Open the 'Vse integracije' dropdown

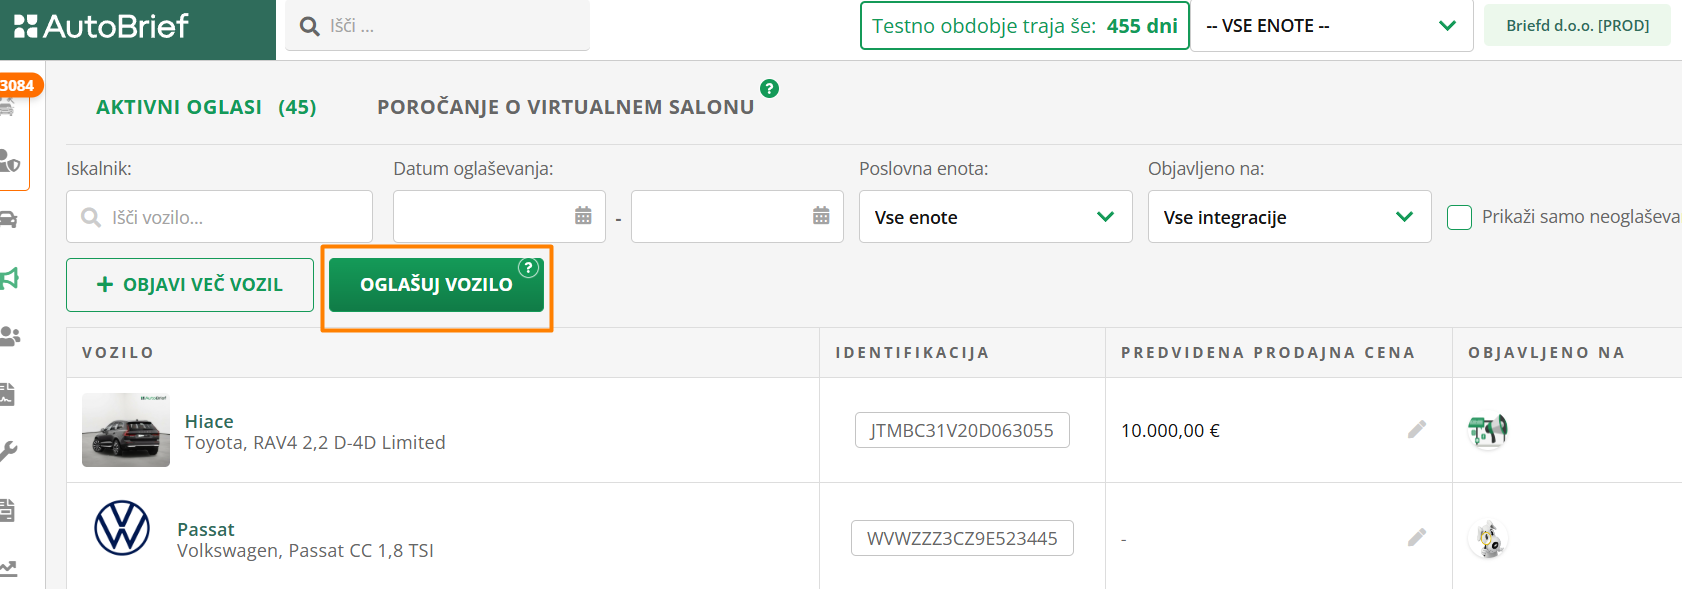[1289, 217]
